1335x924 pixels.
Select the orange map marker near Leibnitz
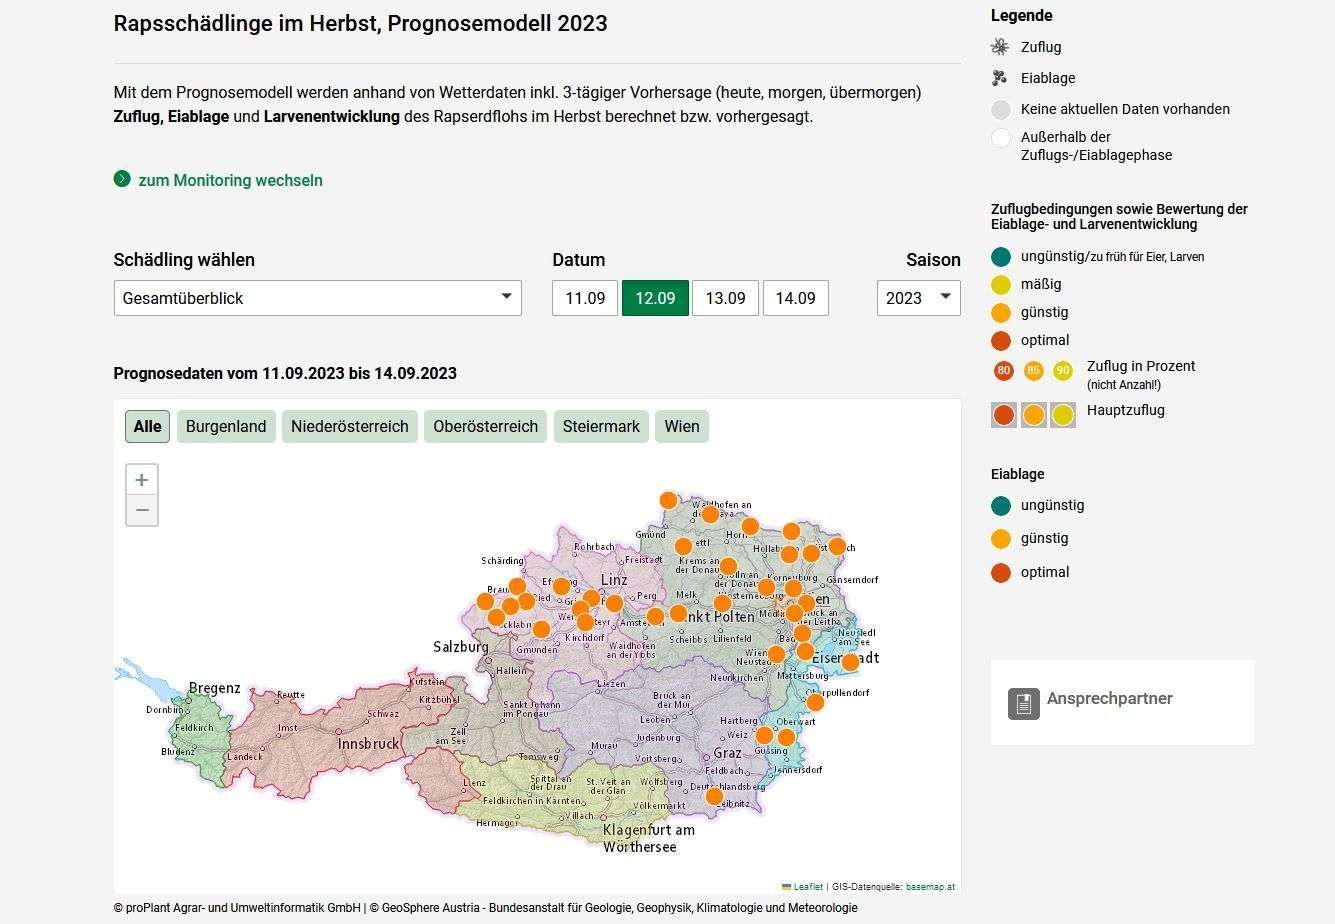pyautogui.click(x=714, y=796)
